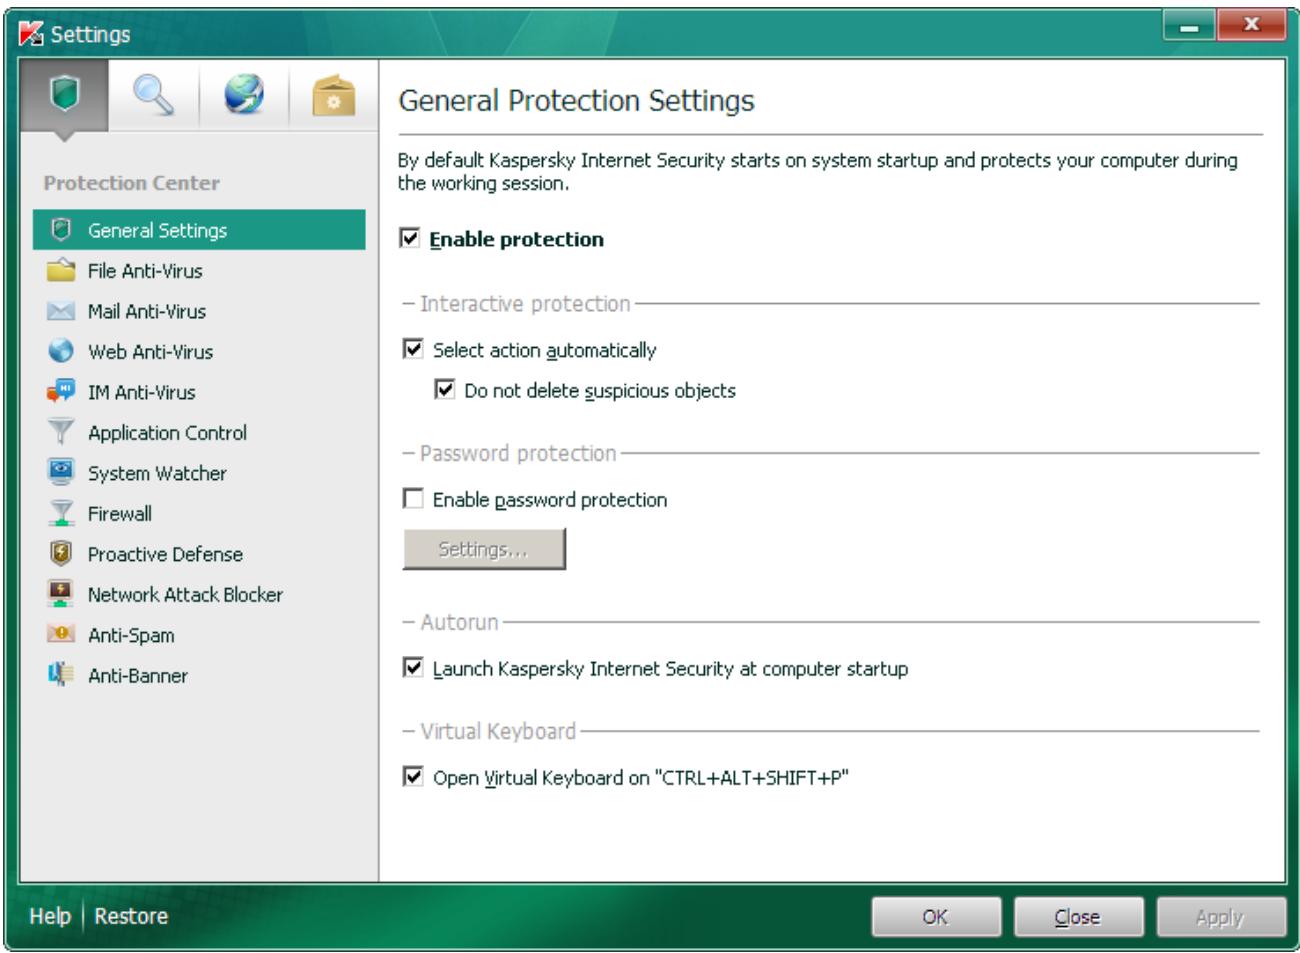Click the Web Anti-Virus globe icon
Image resolution: width=1300 pixels, height=953 pixels.
[61, 351]
